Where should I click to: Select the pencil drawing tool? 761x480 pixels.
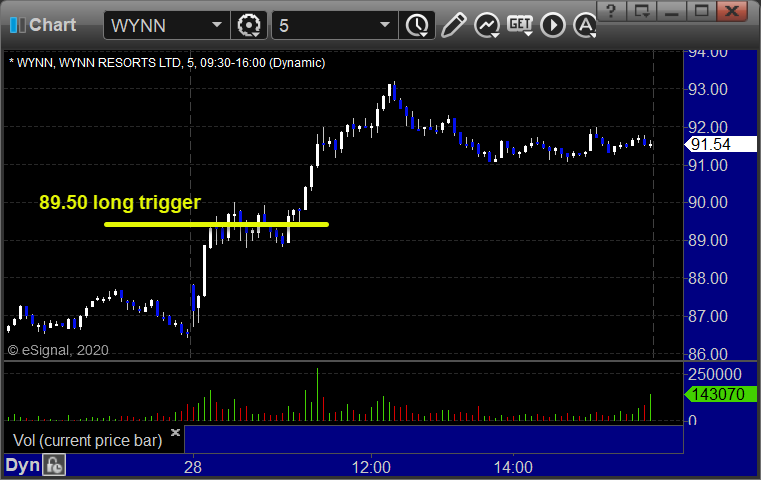(453, 25)
